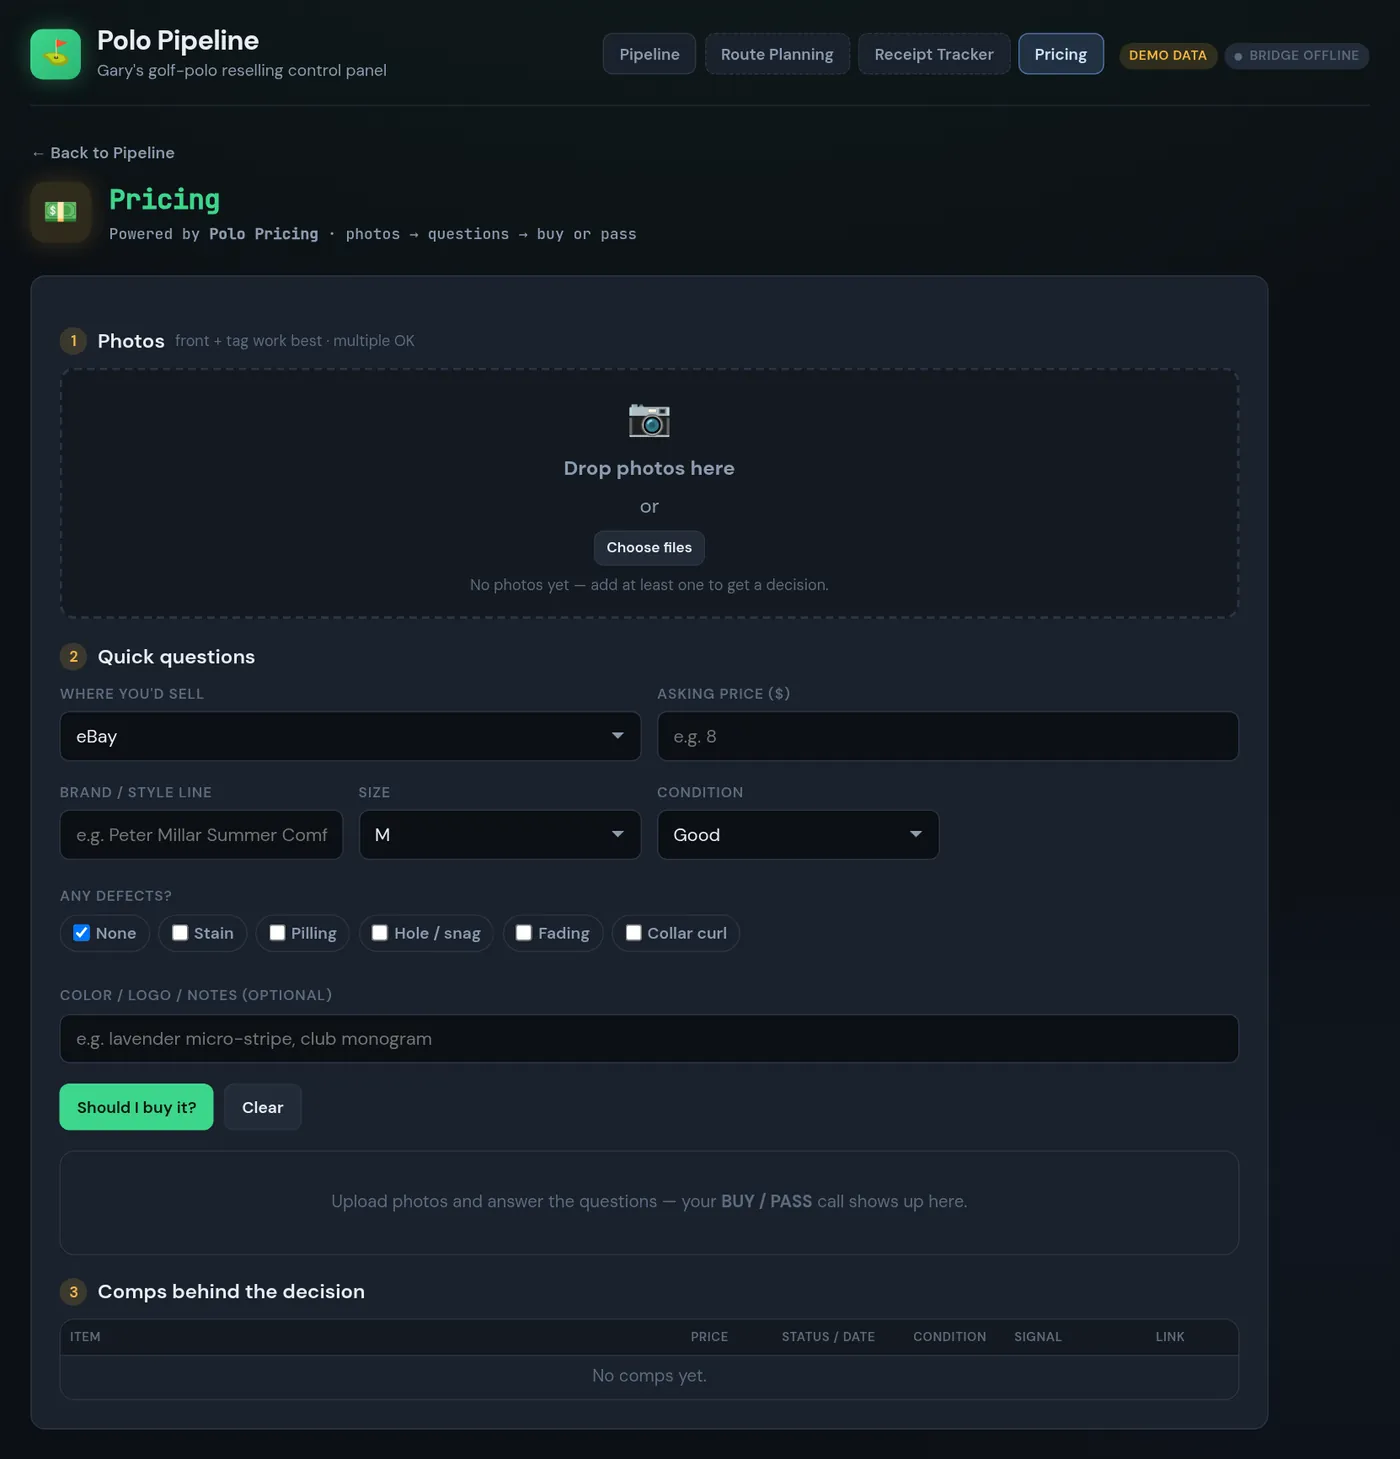Click the Polo Pipeline golf flag logo

[55, 54]
